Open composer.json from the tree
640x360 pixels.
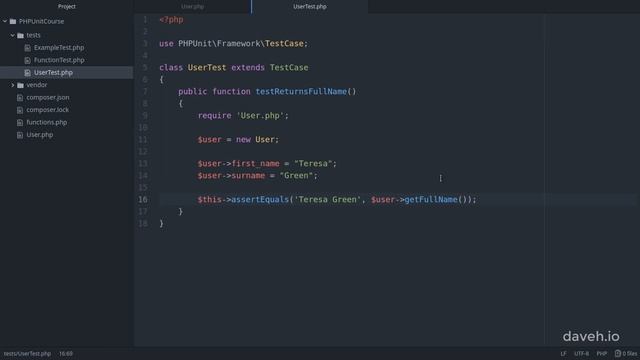point(48,98)
